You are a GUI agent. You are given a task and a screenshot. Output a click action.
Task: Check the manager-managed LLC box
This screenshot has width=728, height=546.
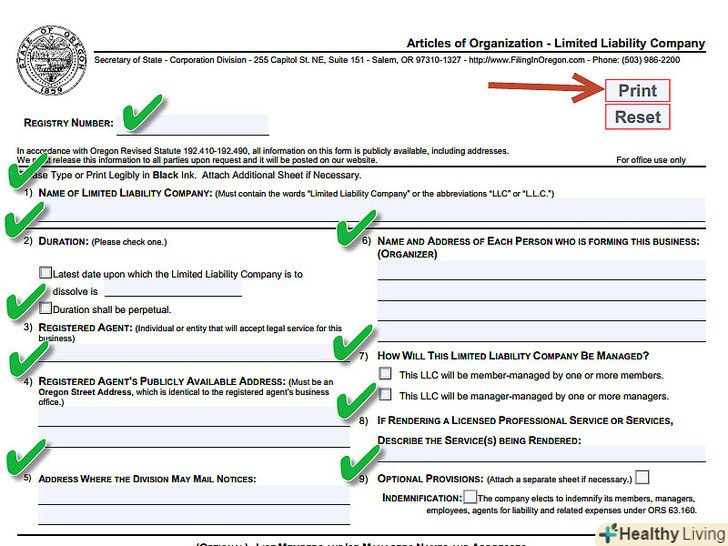tap(385, 394)
